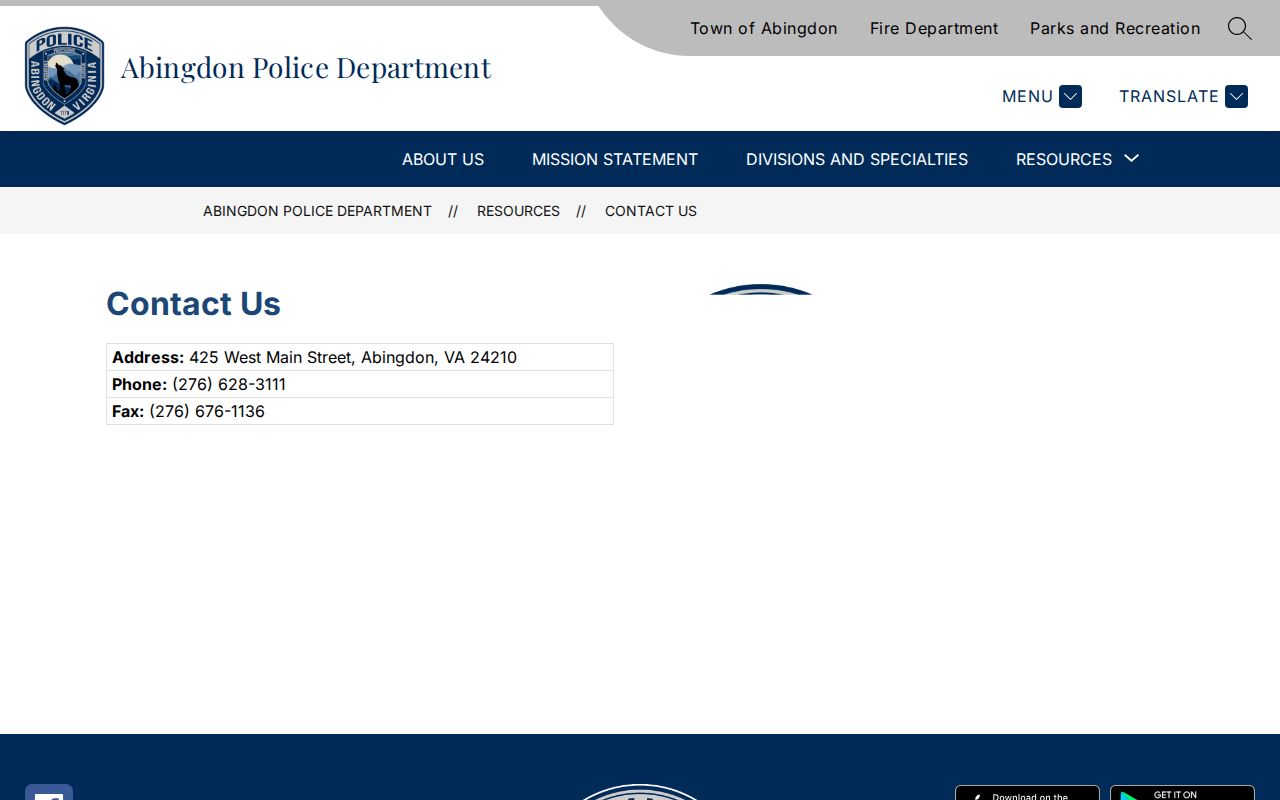Go to Fire Department link
Image resolution: width=1280 pixels, height=800 pixels.
click(x=934, y=28)
